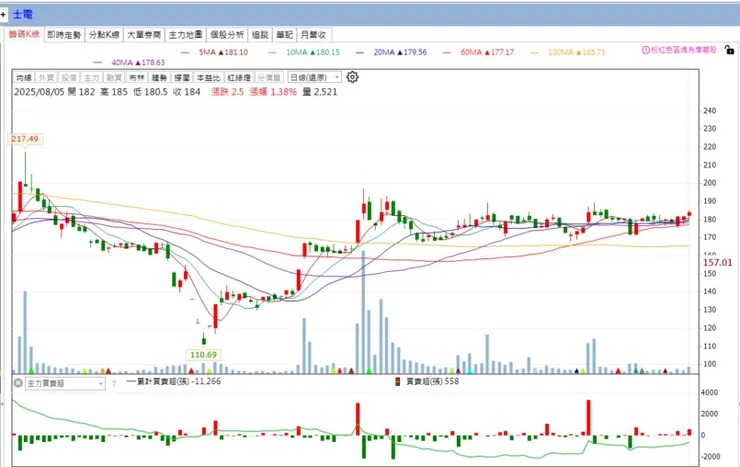This screenshot has height=467, width=740.
Task: Toggle the 融資 overlay button
Action: [114, 77]
